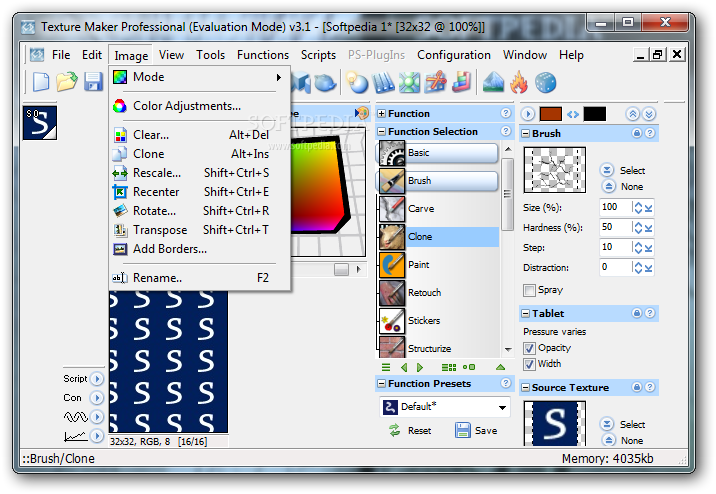Choose Rename.. from Image menu
This screenshot has width=716, height=494.
(x=200, y=278)
